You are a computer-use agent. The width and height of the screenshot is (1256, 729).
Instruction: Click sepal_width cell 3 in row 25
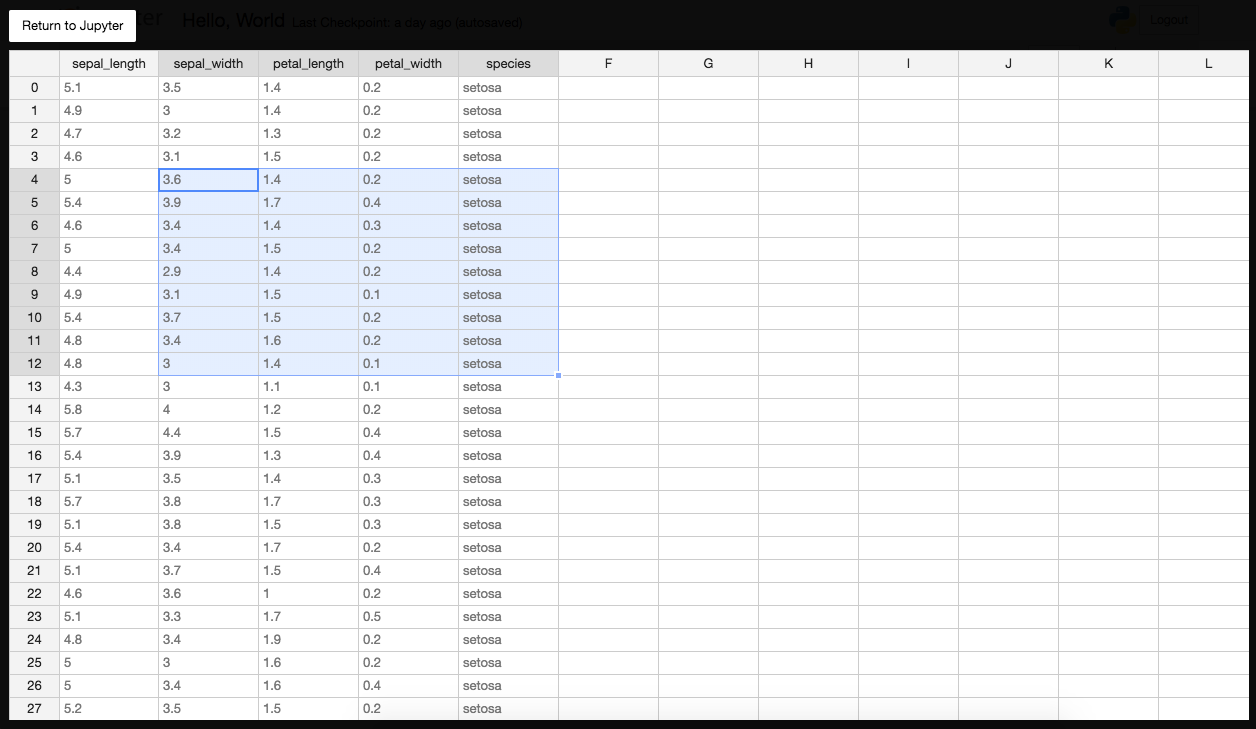click(209, 663)
